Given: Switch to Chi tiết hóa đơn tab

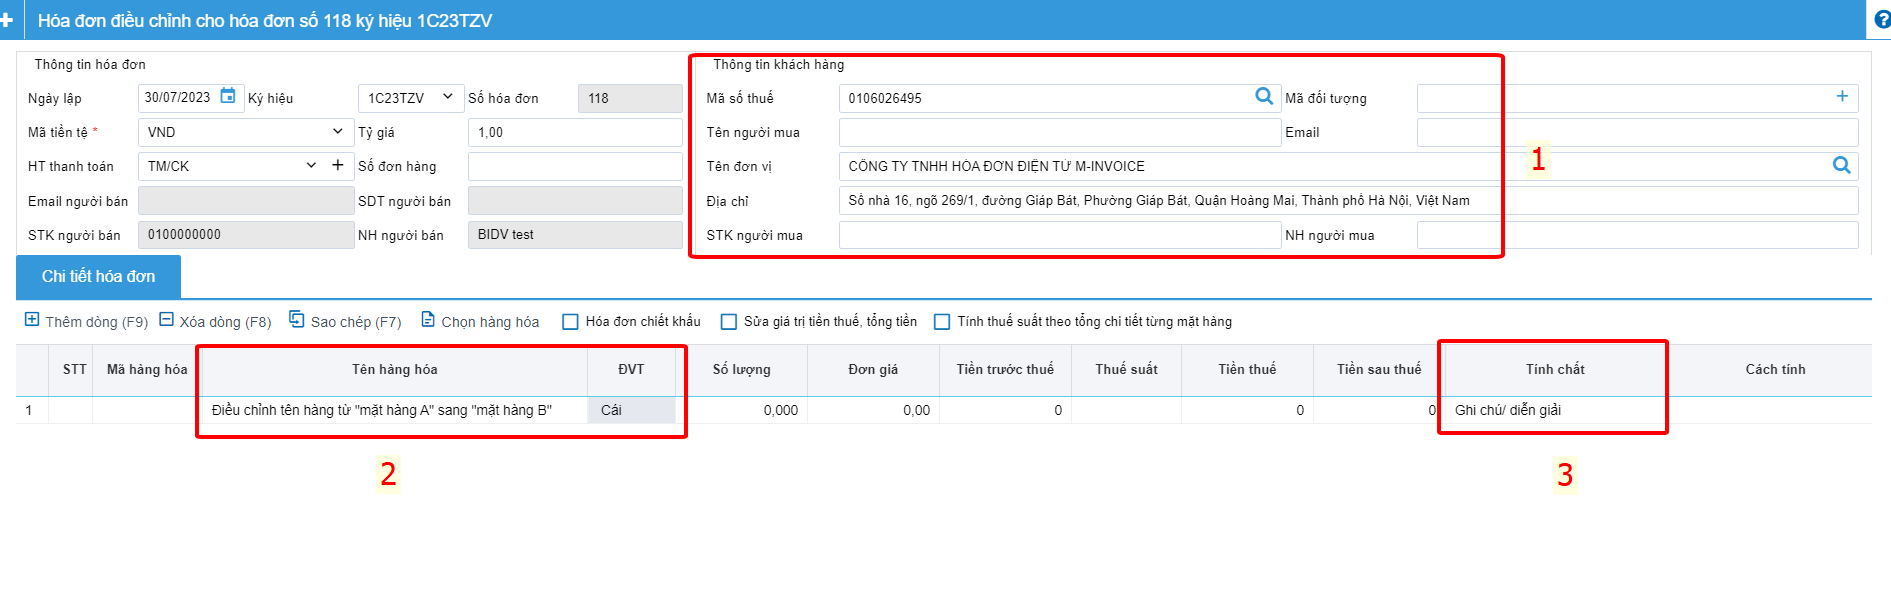Looking at the screenshot, I should point(98,276).
